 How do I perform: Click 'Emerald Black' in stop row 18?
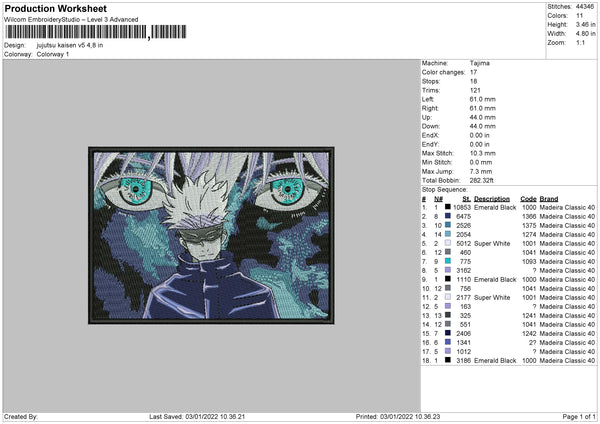tap(495, 360)
